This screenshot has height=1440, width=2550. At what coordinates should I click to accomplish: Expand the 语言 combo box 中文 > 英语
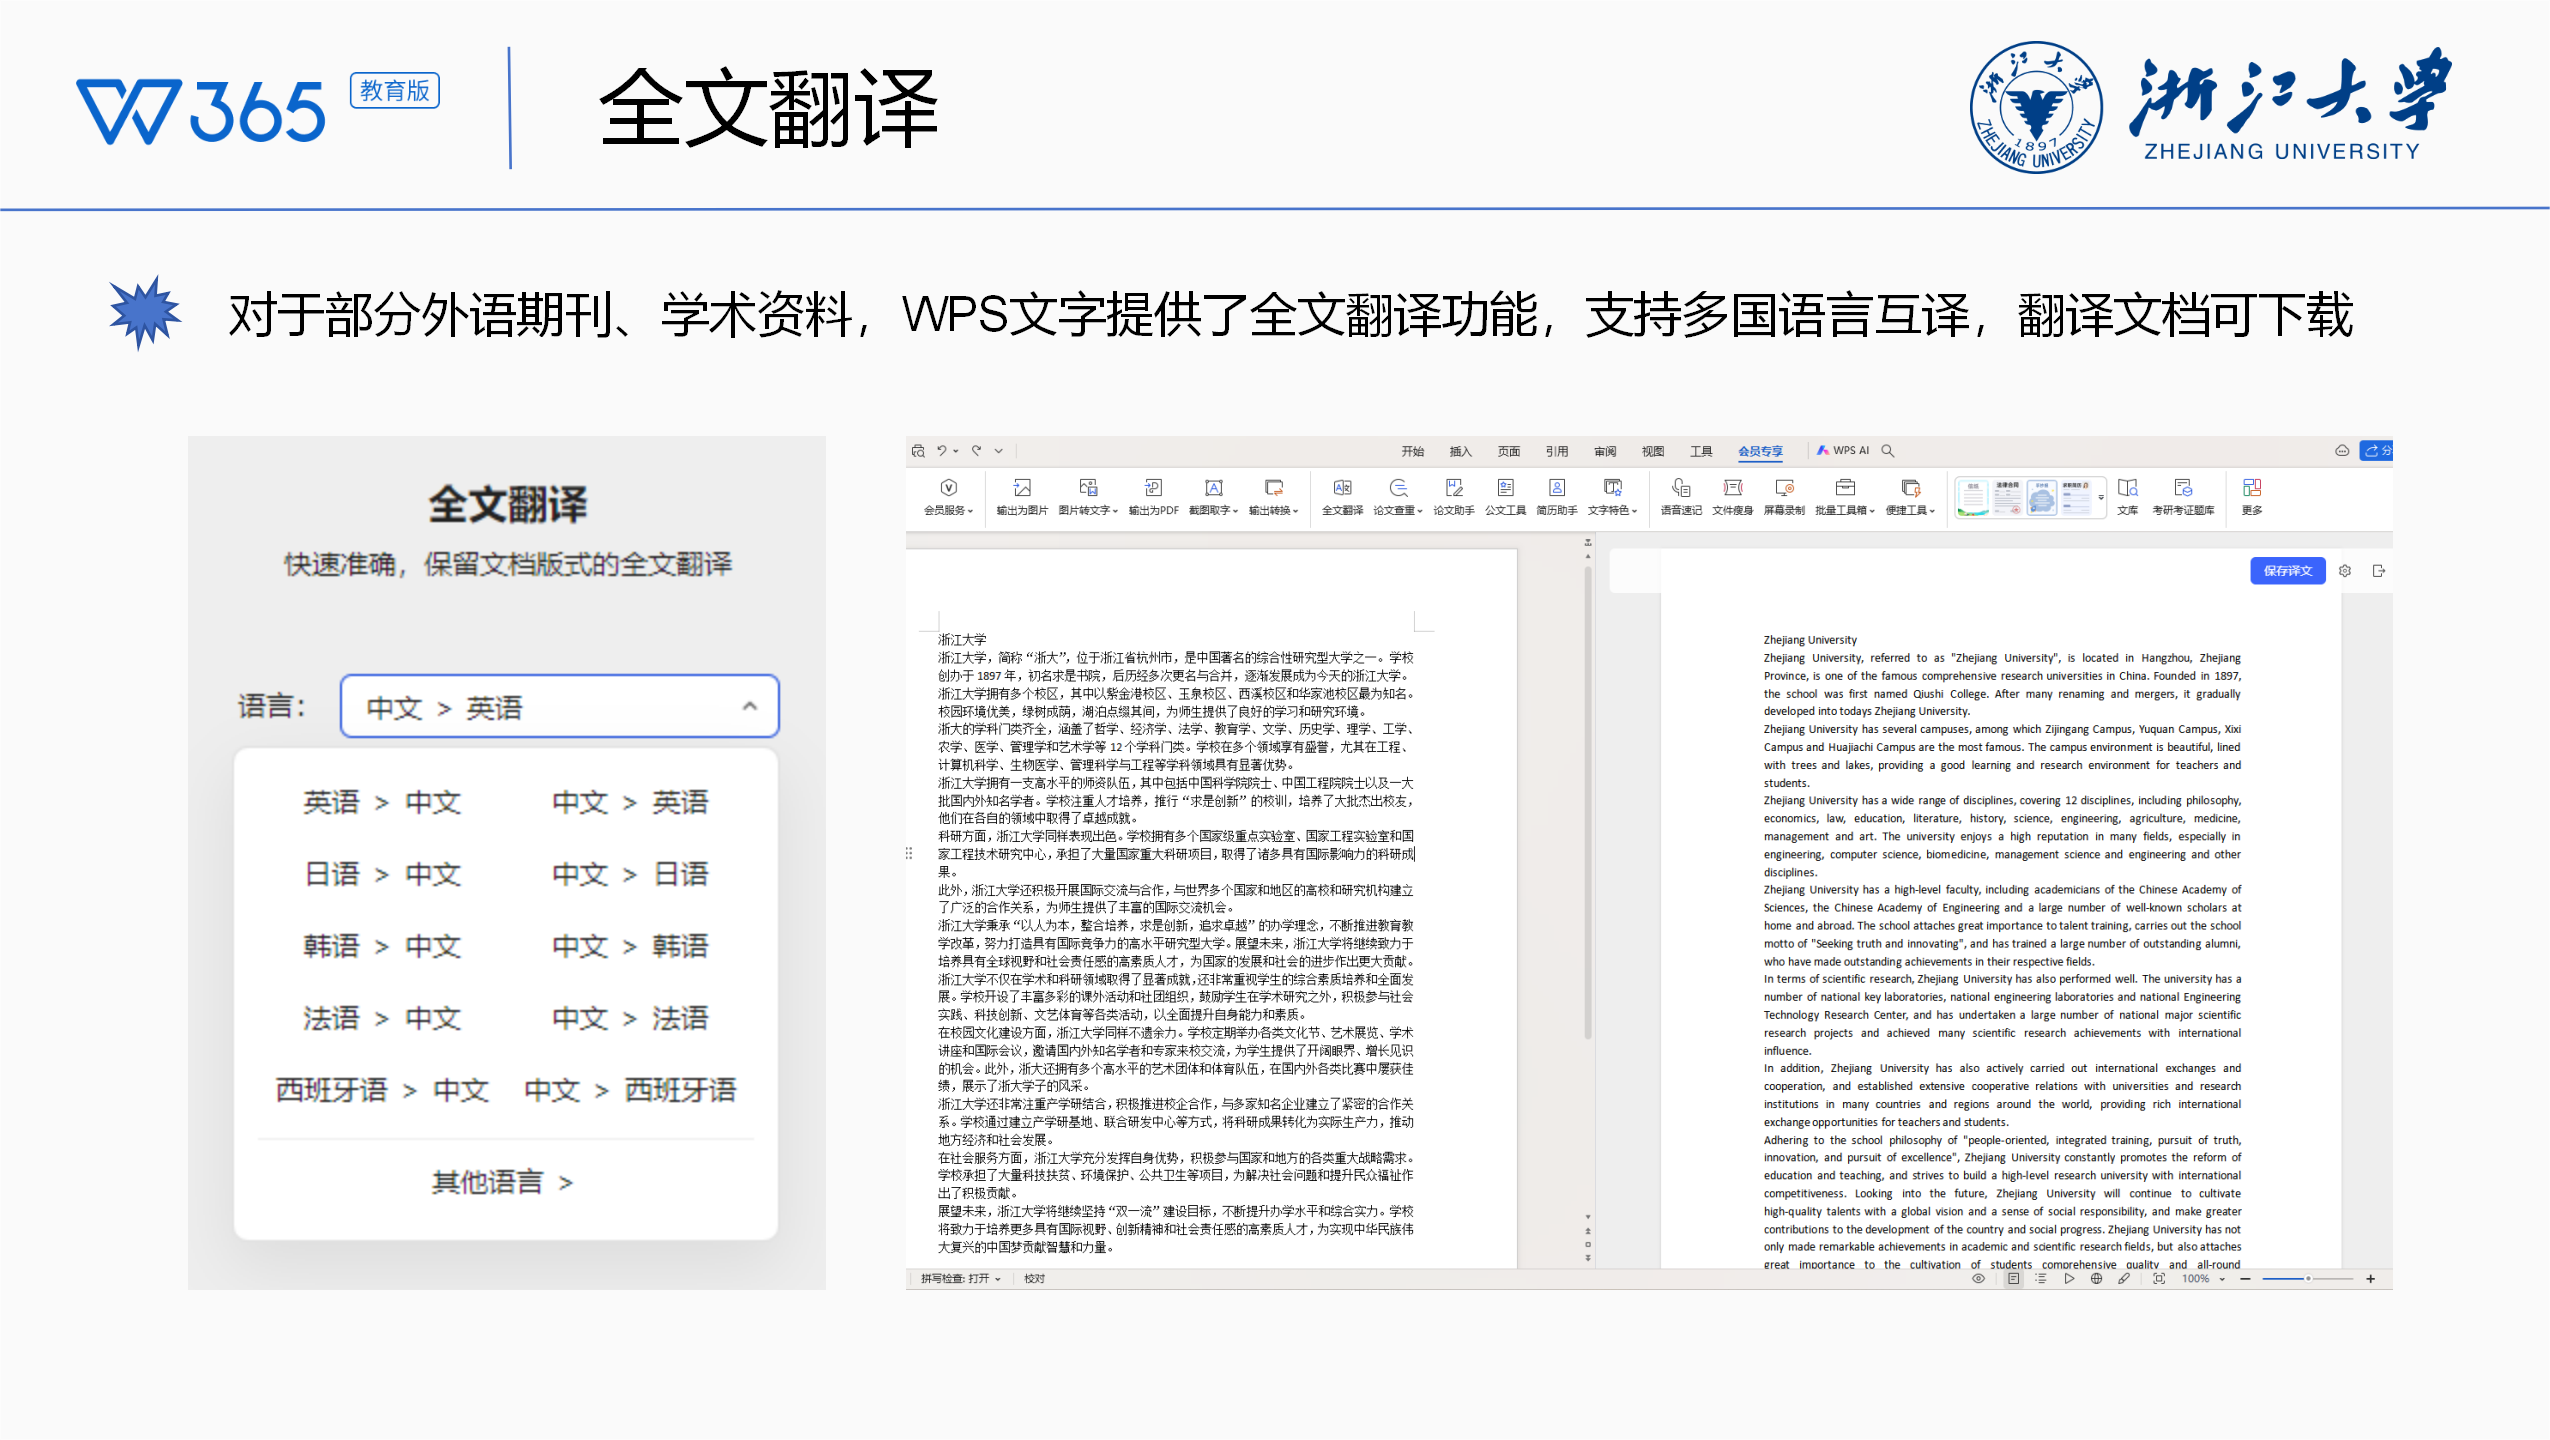tap(559, 707)
